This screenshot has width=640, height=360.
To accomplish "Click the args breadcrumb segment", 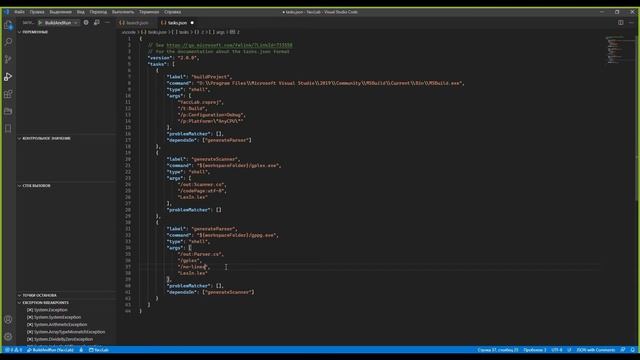I will tap(218, 32).
